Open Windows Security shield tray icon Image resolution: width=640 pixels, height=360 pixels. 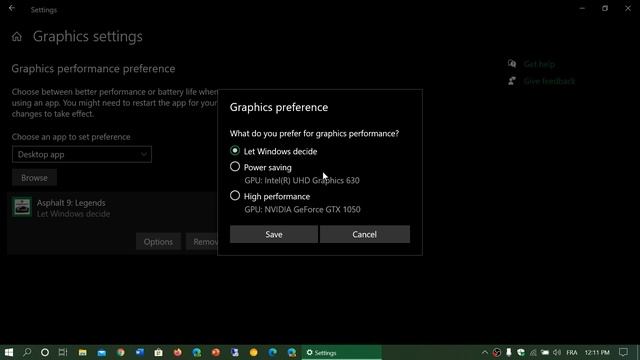tap(521, 352)
